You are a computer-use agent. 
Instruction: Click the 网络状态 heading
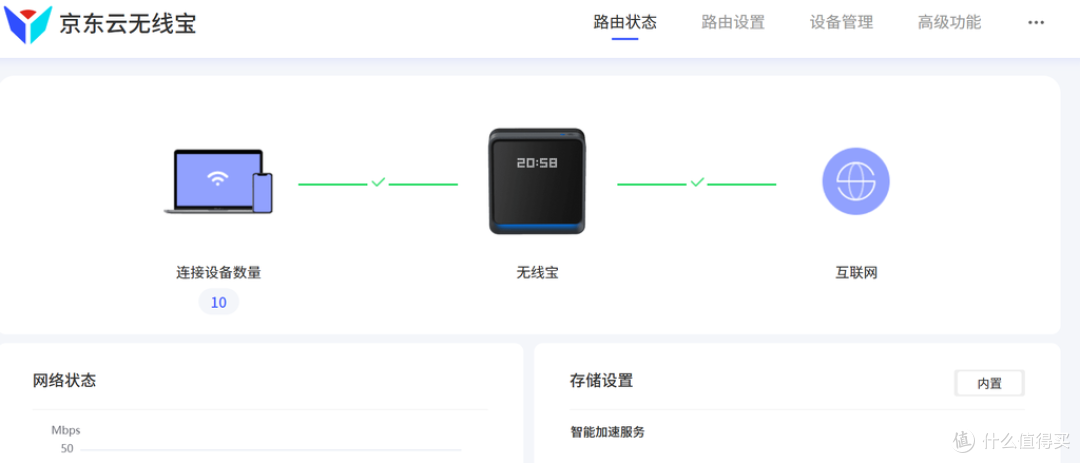[x=65, y=380]
